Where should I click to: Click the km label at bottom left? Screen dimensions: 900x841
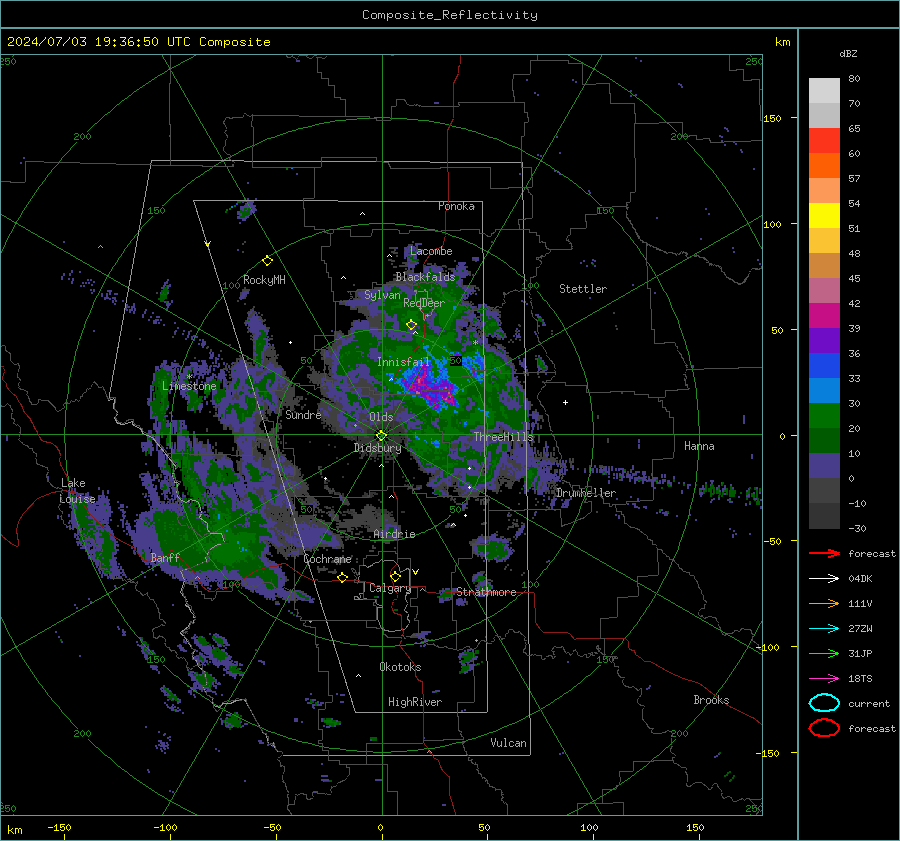point(14,830)
